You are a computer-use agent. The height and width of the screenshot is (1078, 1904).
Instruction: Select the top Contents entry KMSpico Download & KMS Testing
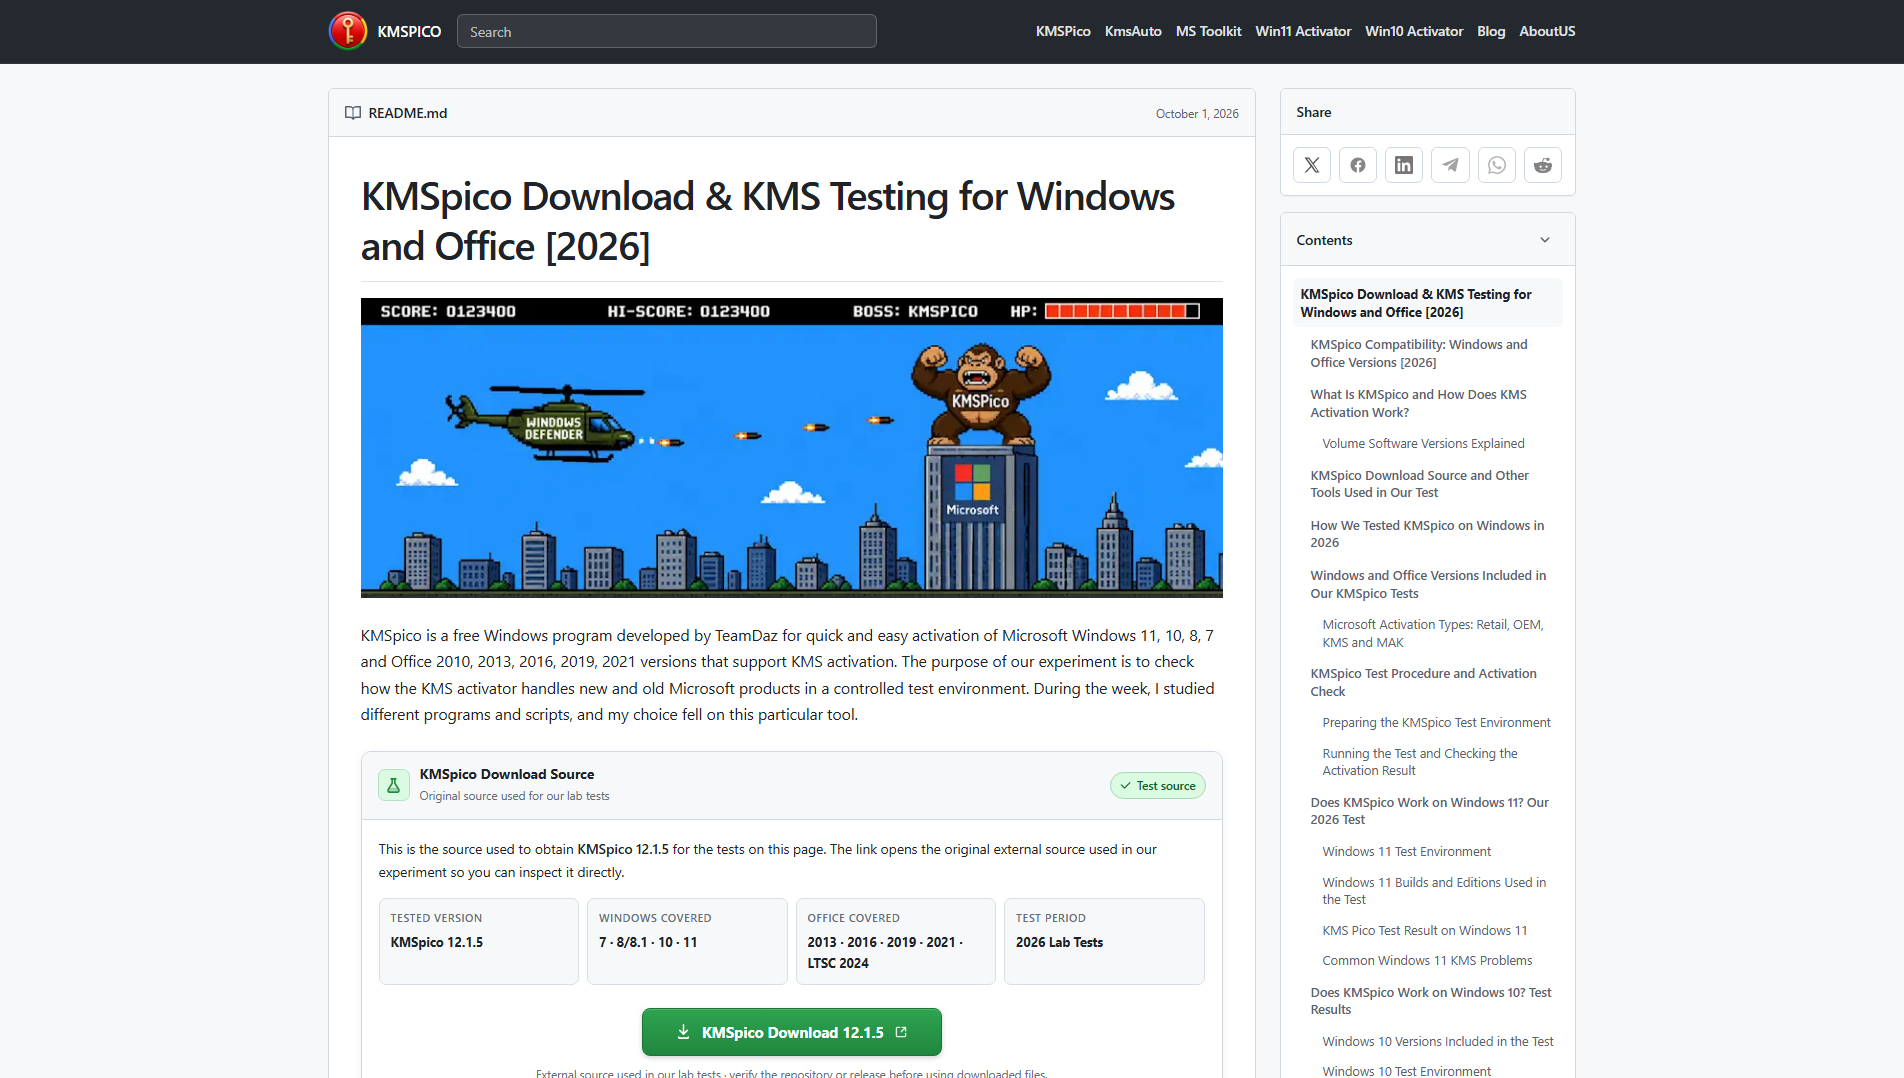[x=1428, y=303]
